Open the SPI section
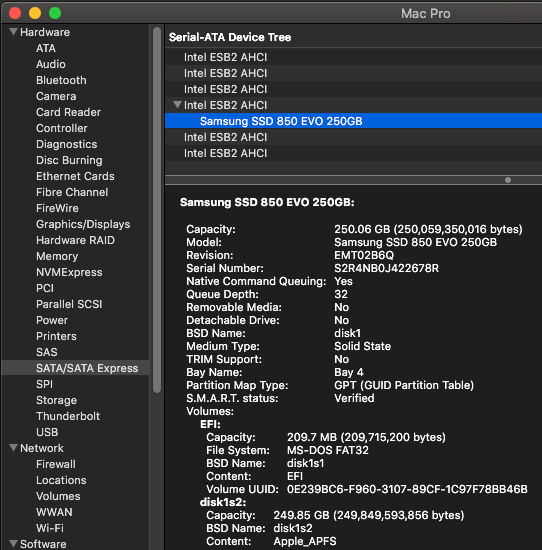The height and width of the screenshot is (550, 542). pyautogui.click(x=44, y=384)
